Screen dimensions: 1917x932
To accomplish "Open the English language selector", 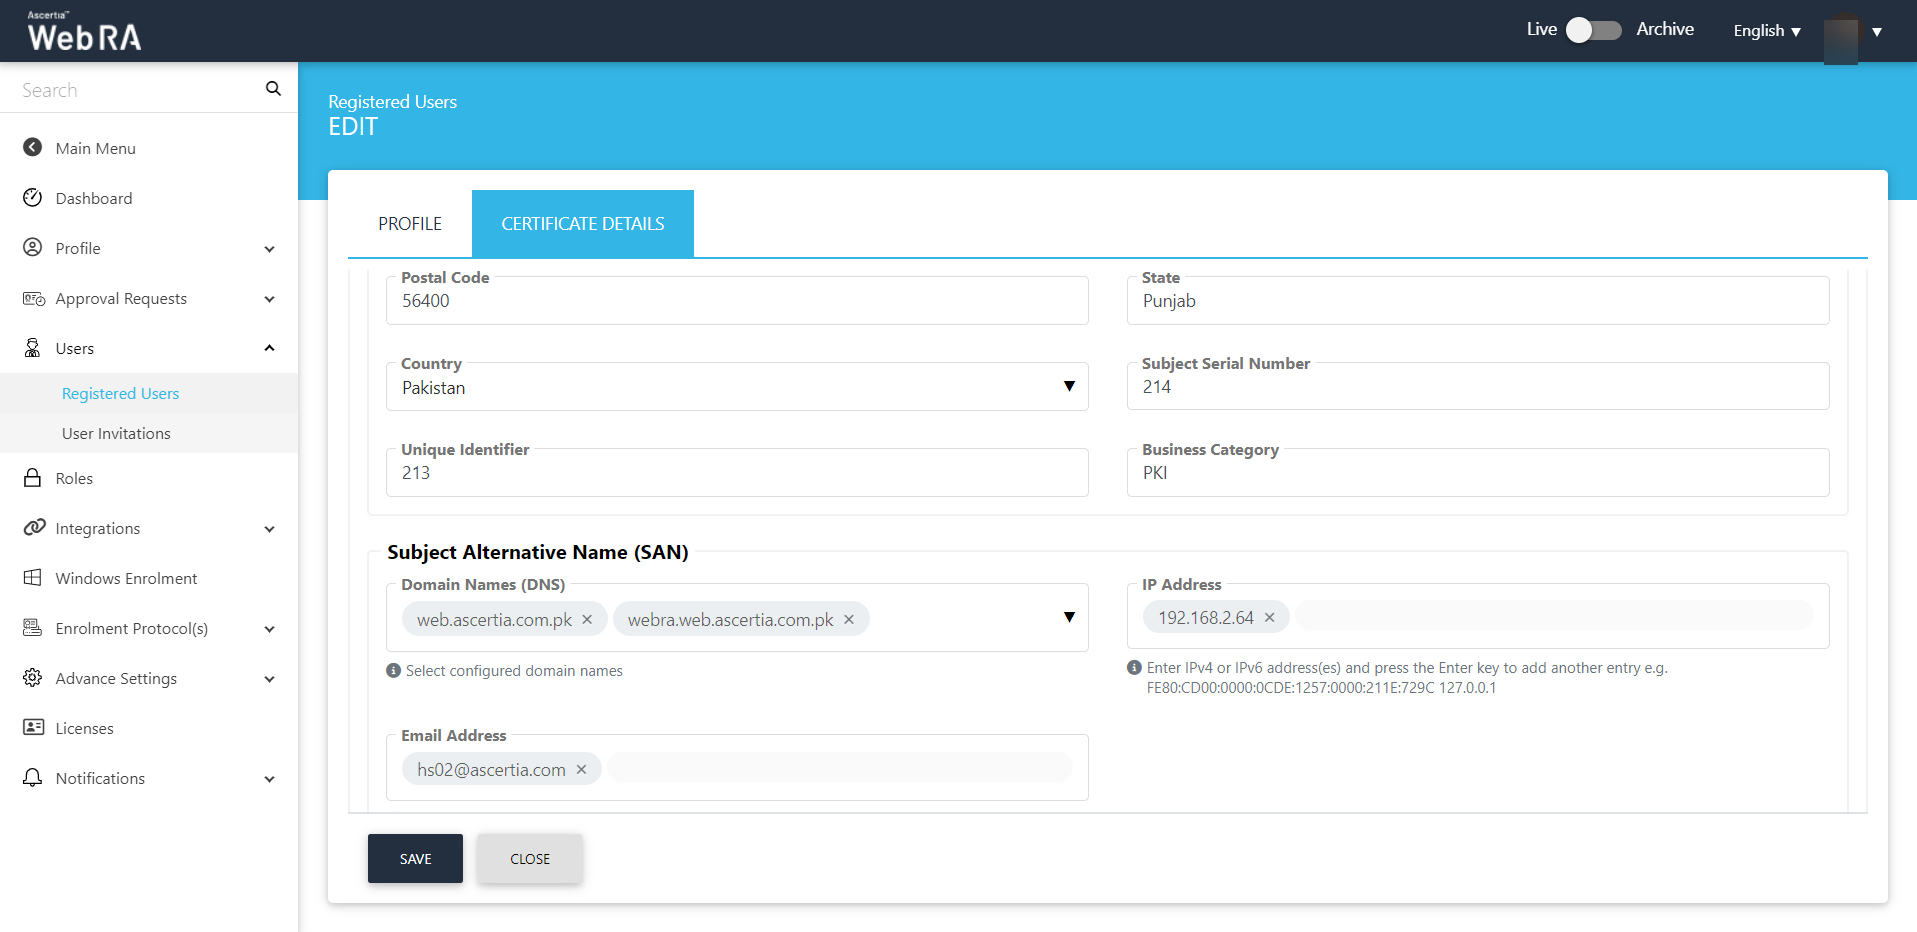I will 1766,31.
